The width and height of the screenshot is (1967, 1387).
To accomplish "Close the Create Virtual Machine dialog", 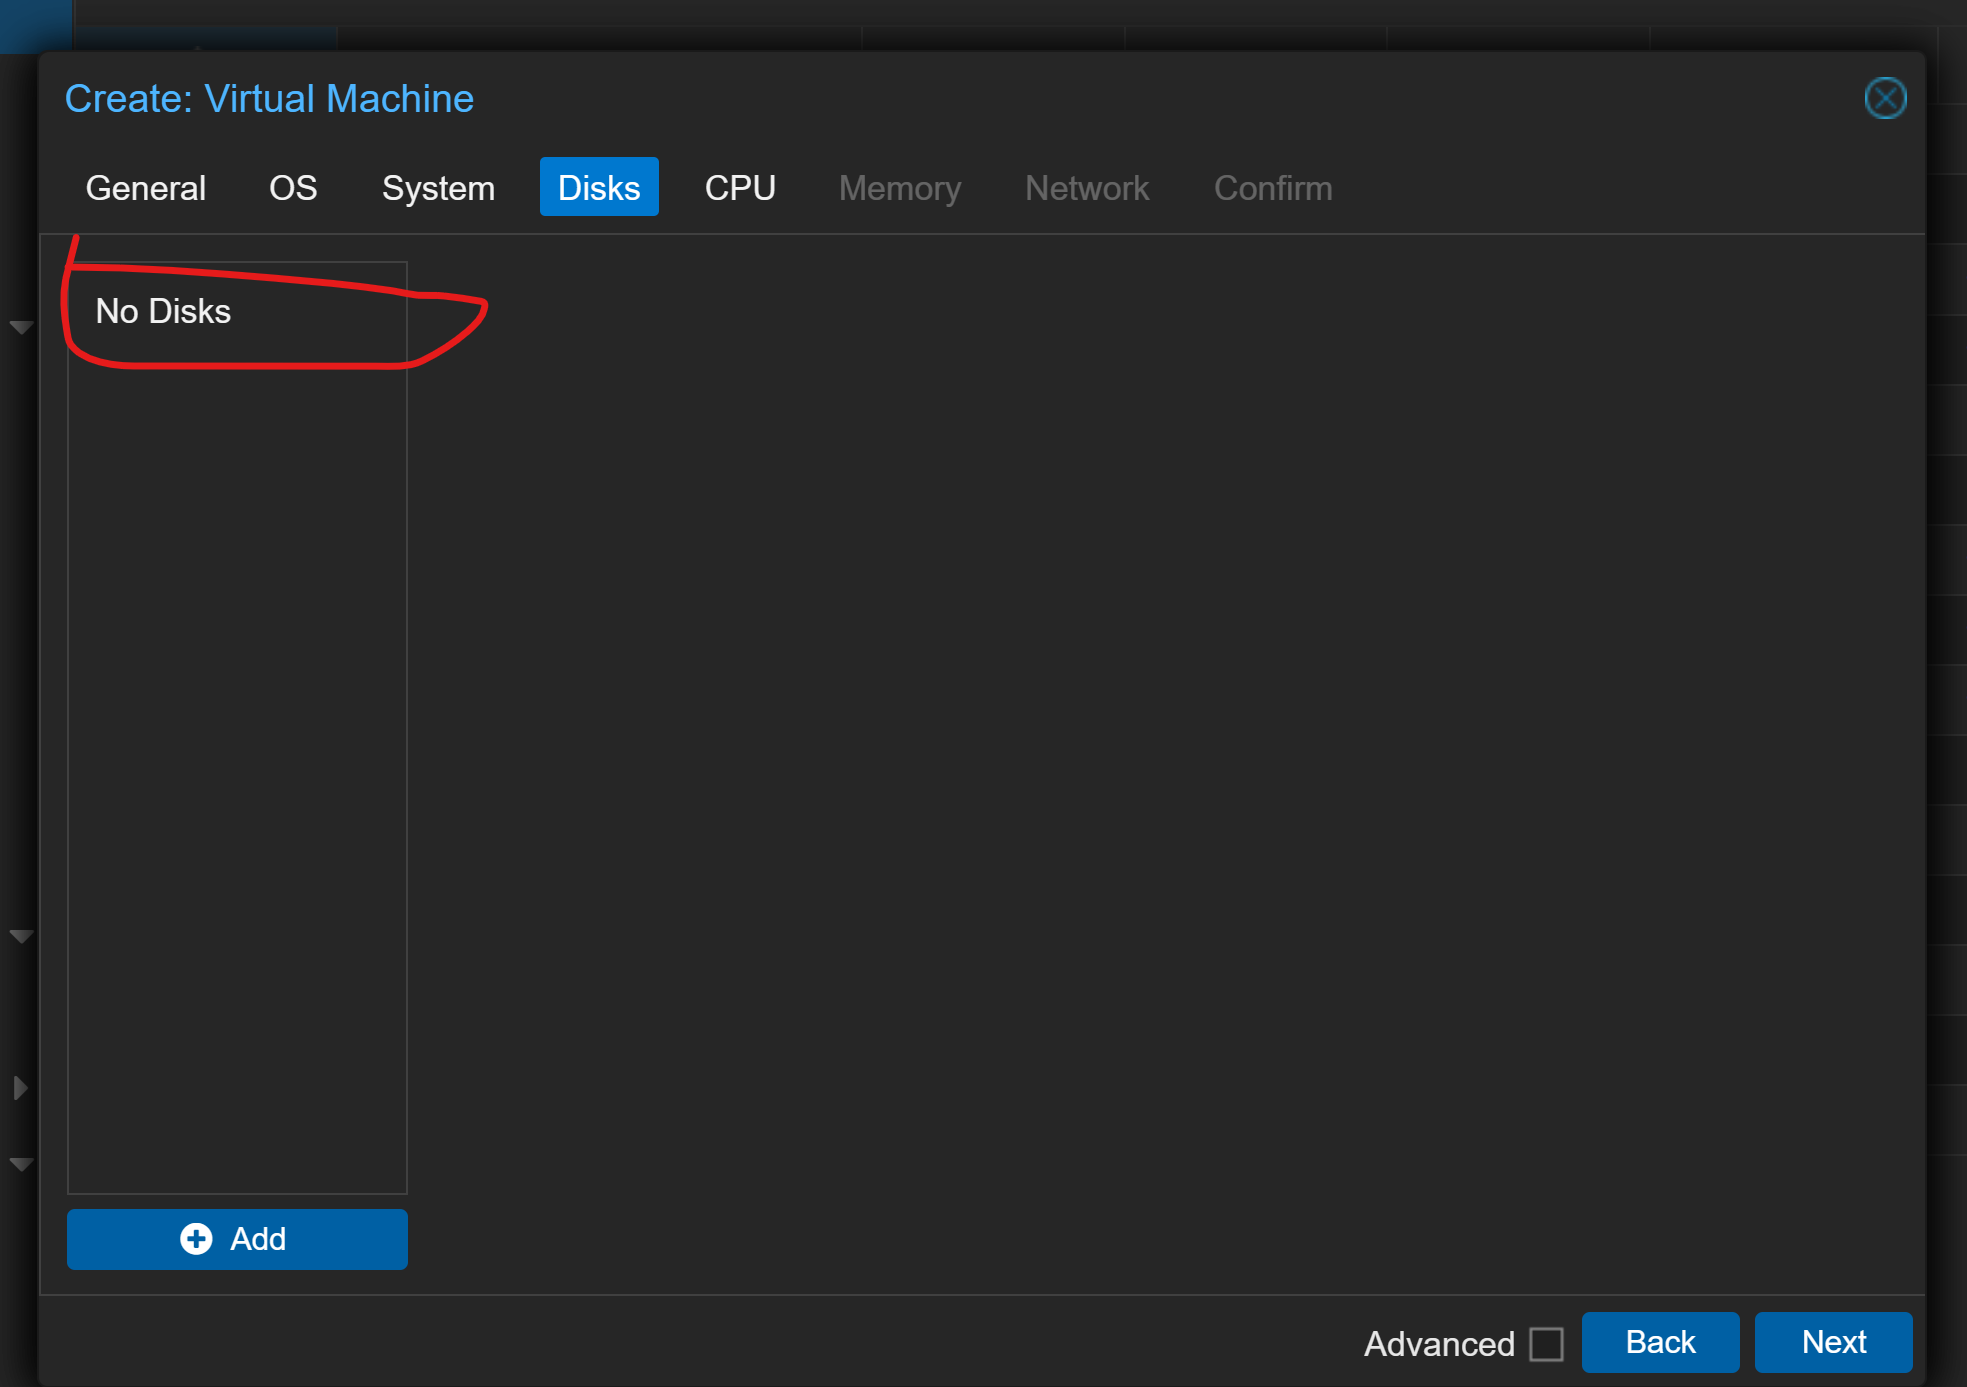I will (x=1885, y=98).
